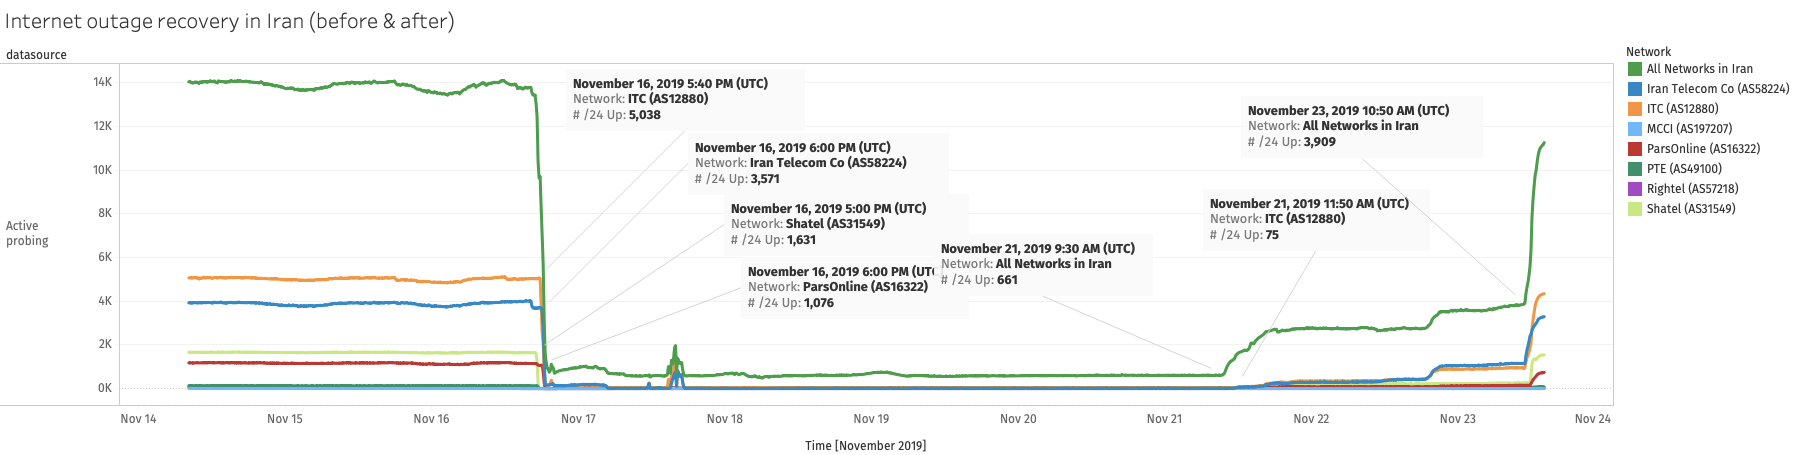Click the chart title about Iran outage recovery
The width and height of the screenshot is (1794, 455).
point(230,21)
